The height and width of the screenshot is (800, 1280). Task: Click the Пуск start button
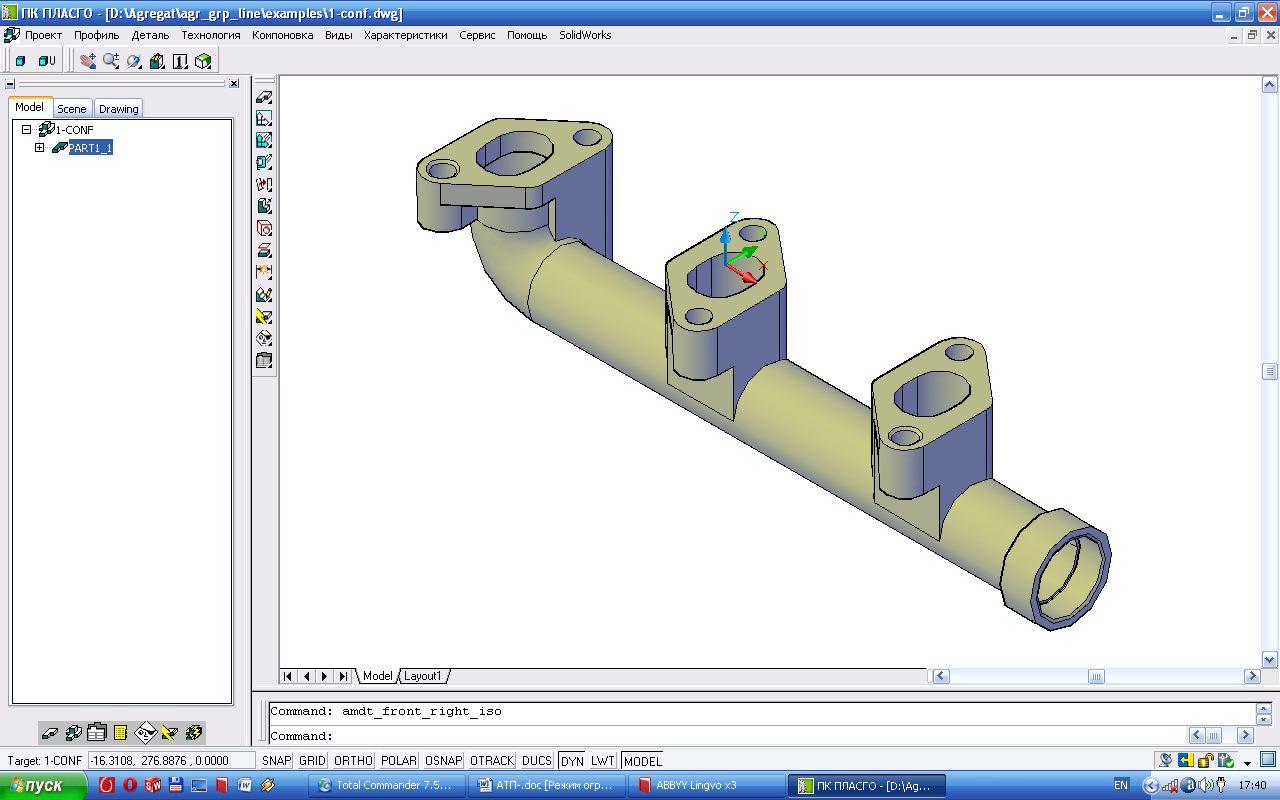44,785
